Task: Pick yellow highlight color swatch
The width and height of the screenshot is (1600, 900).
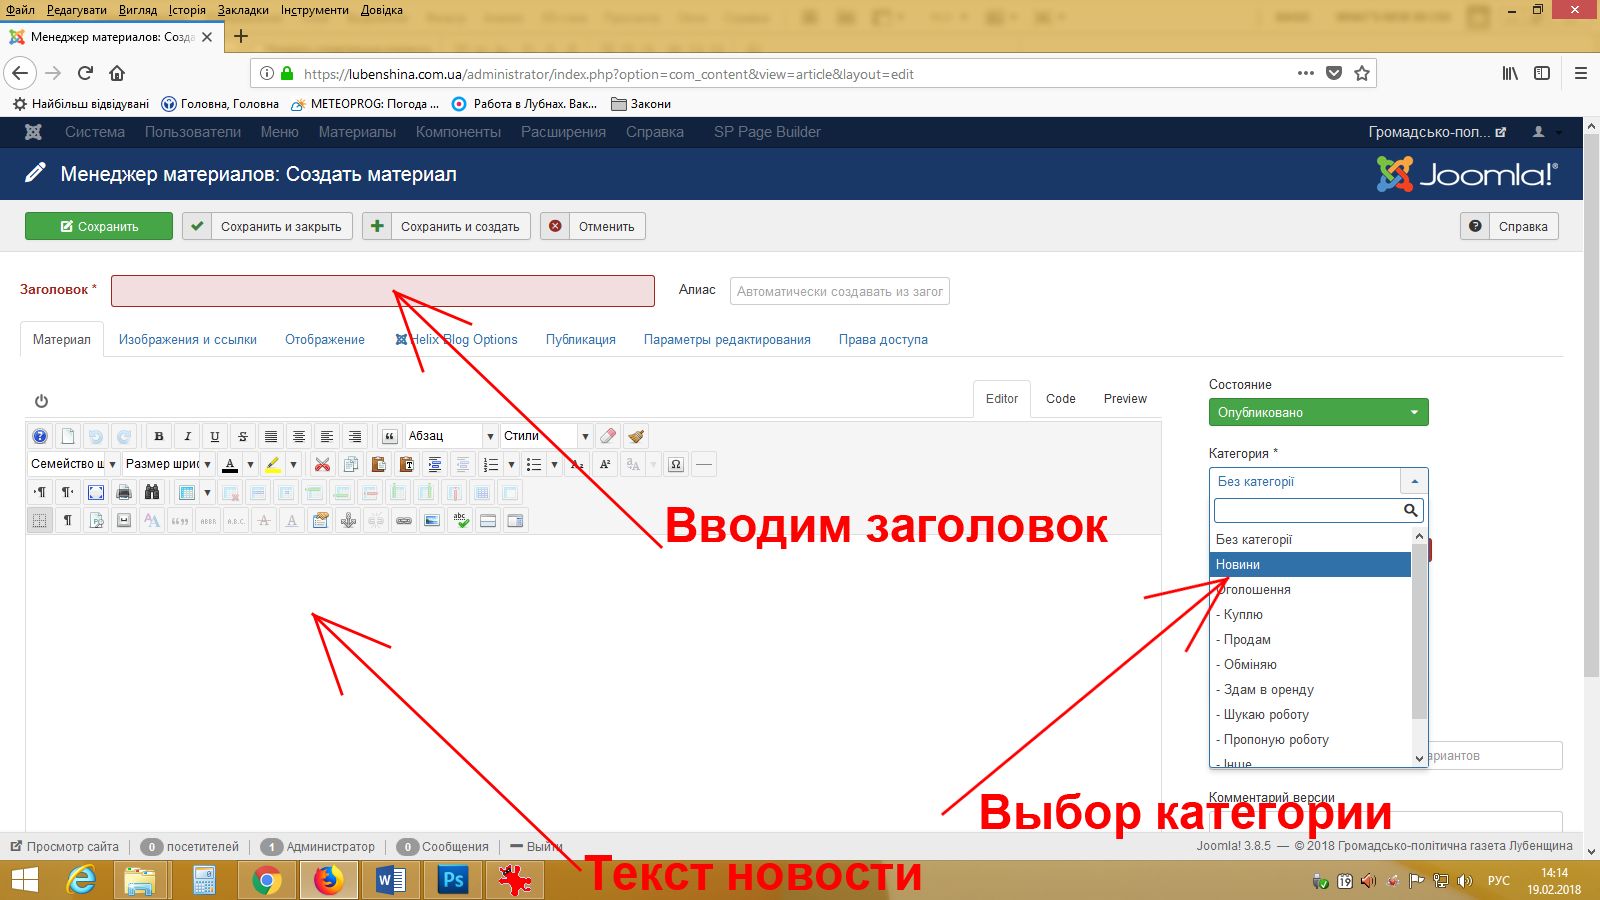Action: pos(273,464)
